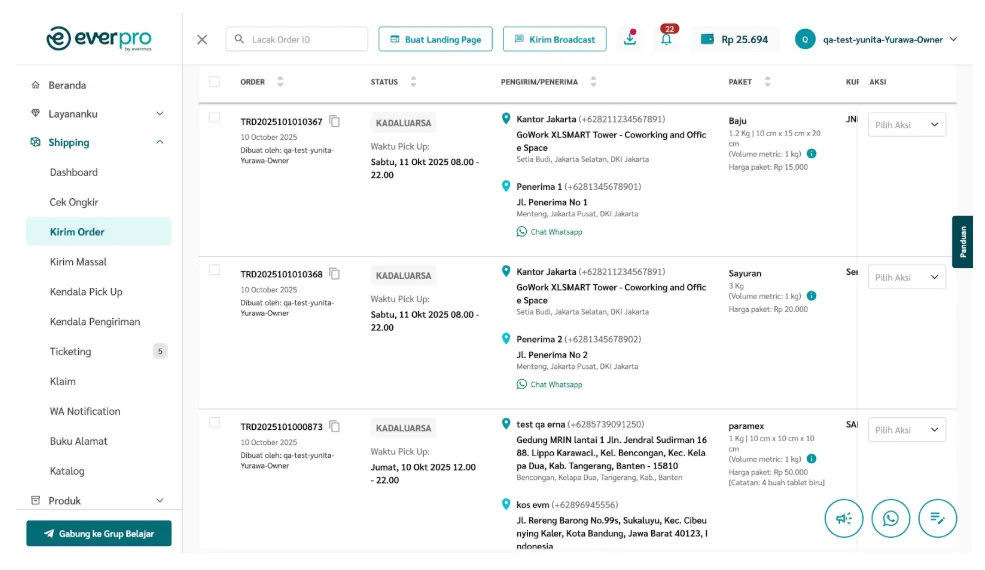Click the Buat Landing Page button
This screenshot has width=985, height=570.
coord(435,40)
